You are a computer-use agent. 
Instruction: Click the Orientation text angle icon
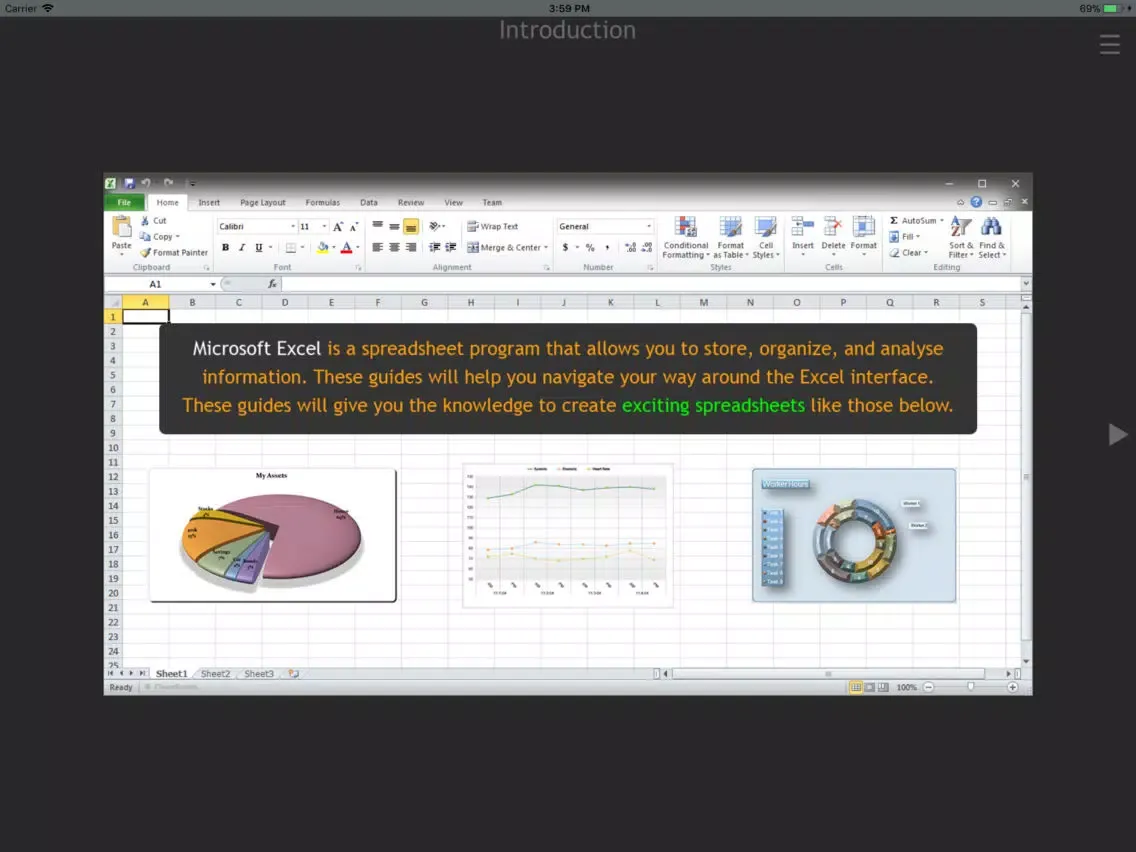click(435, 227)
